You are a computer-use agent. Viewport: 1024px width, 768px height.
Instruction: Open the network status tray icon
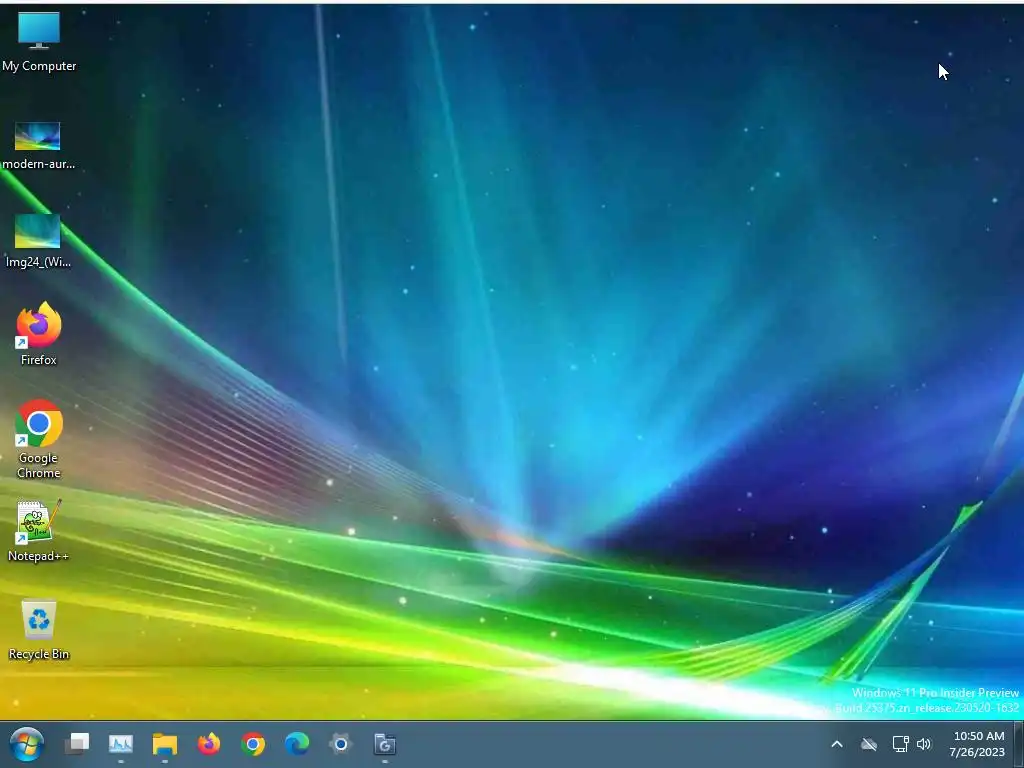900,744
